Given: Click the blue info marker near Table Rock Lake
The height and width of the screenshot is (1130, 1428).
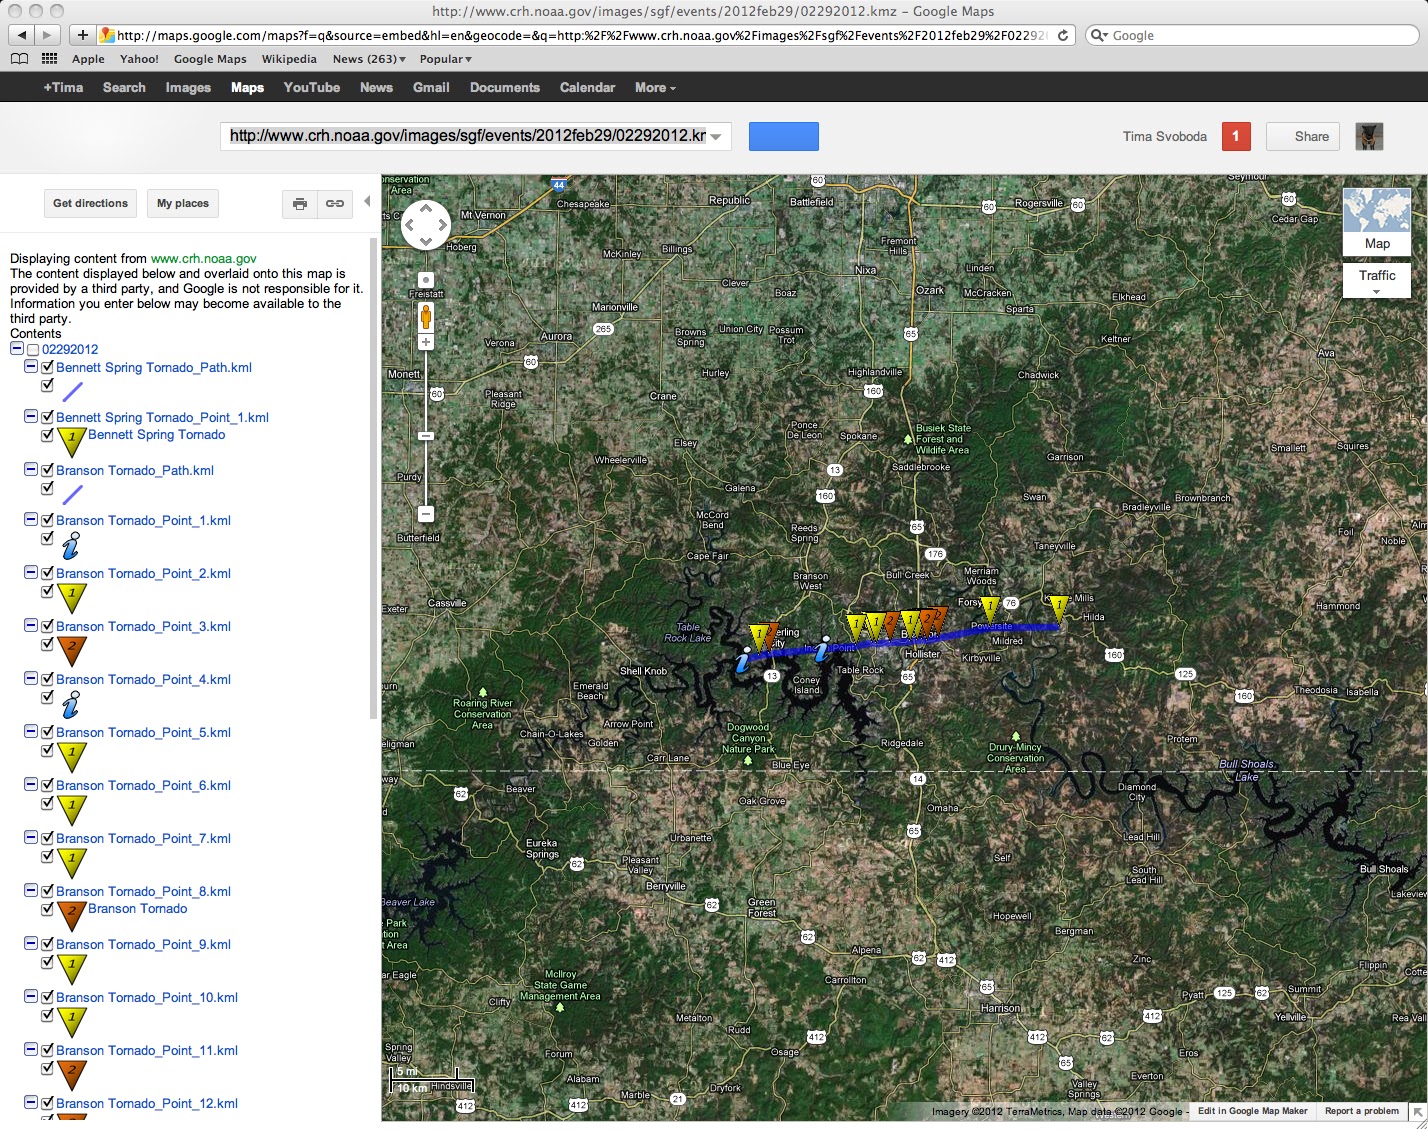Looking at the screenshot, I should pos(743,660).
